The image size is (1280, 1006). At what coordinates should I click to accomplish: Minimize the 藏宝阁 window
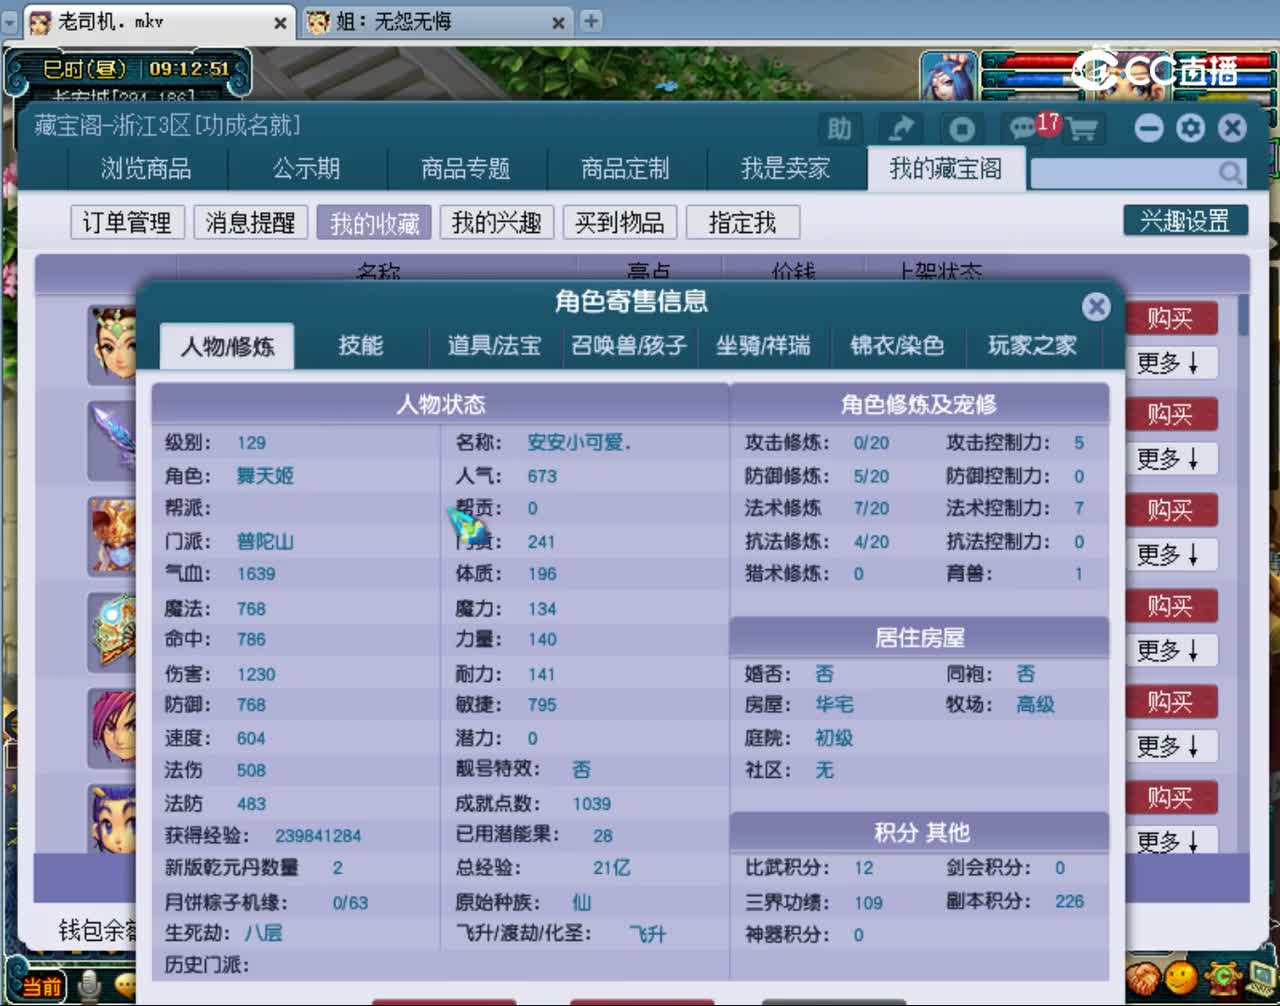1149,128
